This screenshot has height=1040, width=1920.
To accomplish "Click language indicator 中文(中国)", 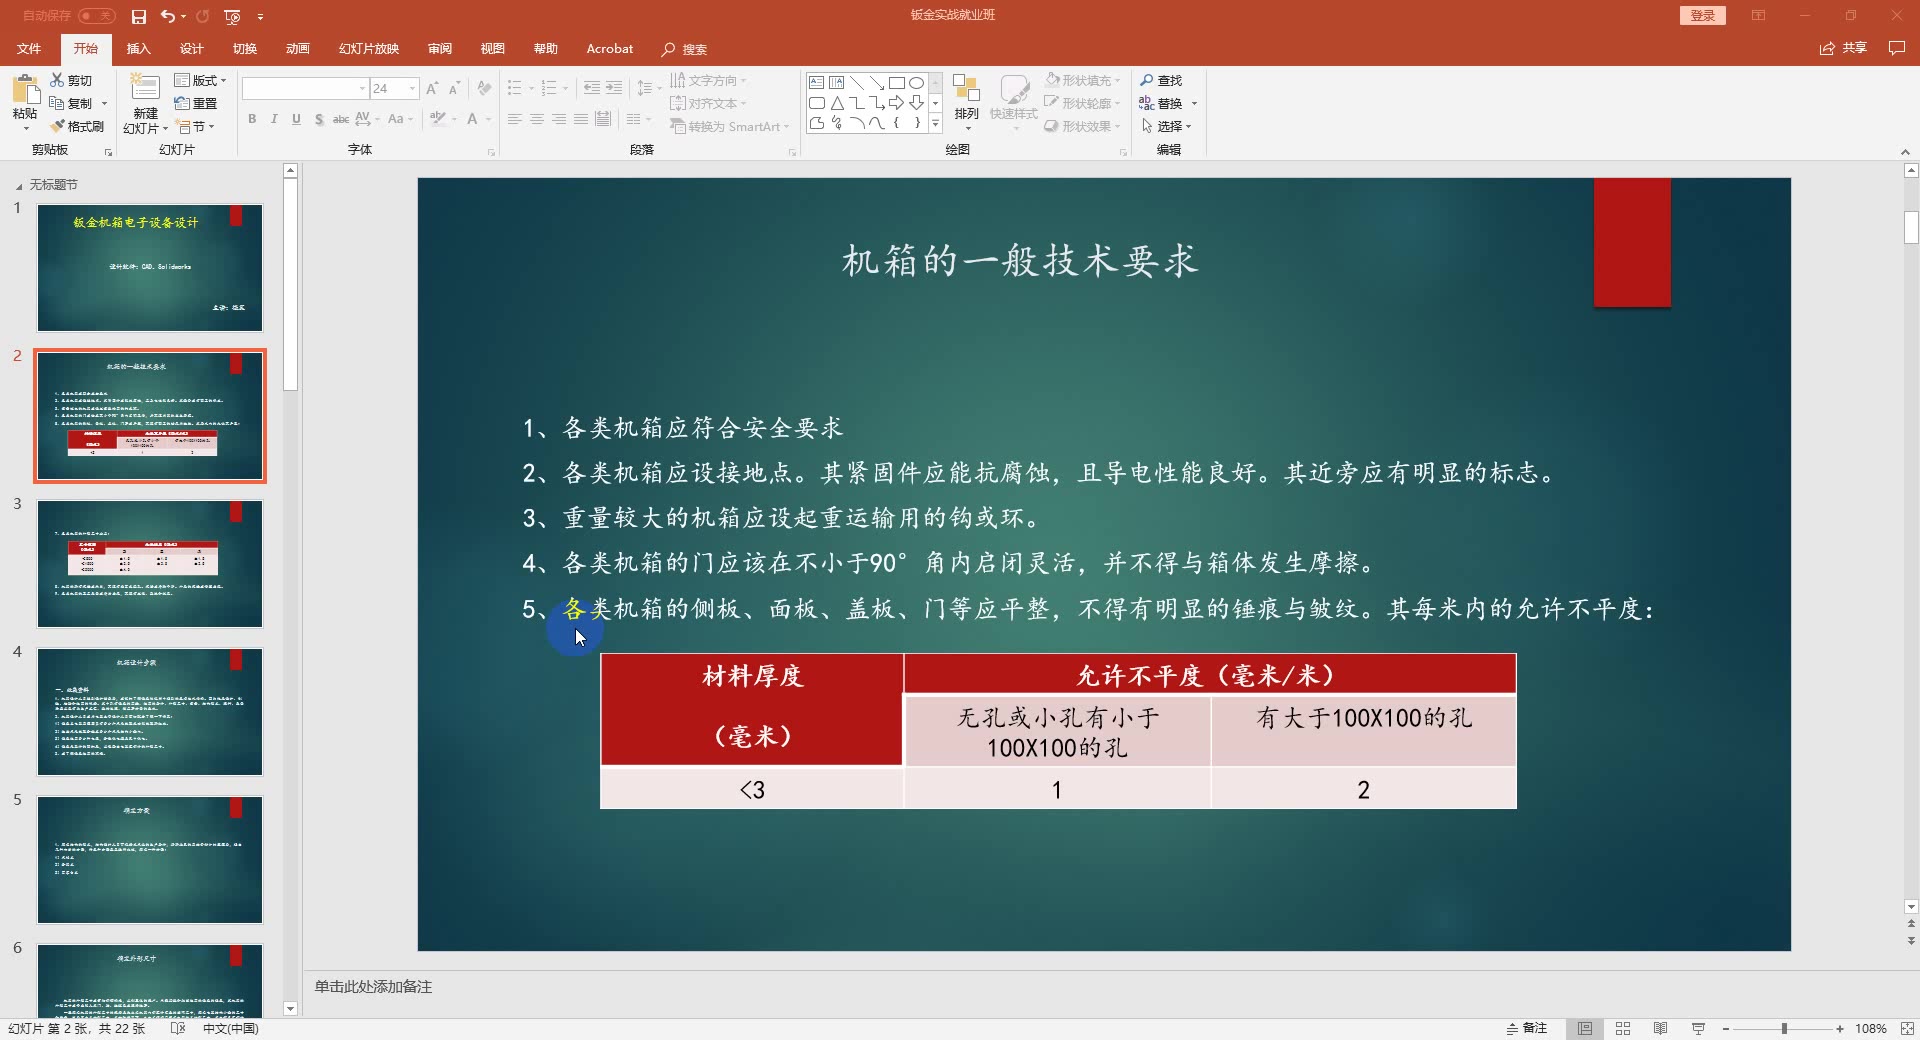I will 230,1028.
